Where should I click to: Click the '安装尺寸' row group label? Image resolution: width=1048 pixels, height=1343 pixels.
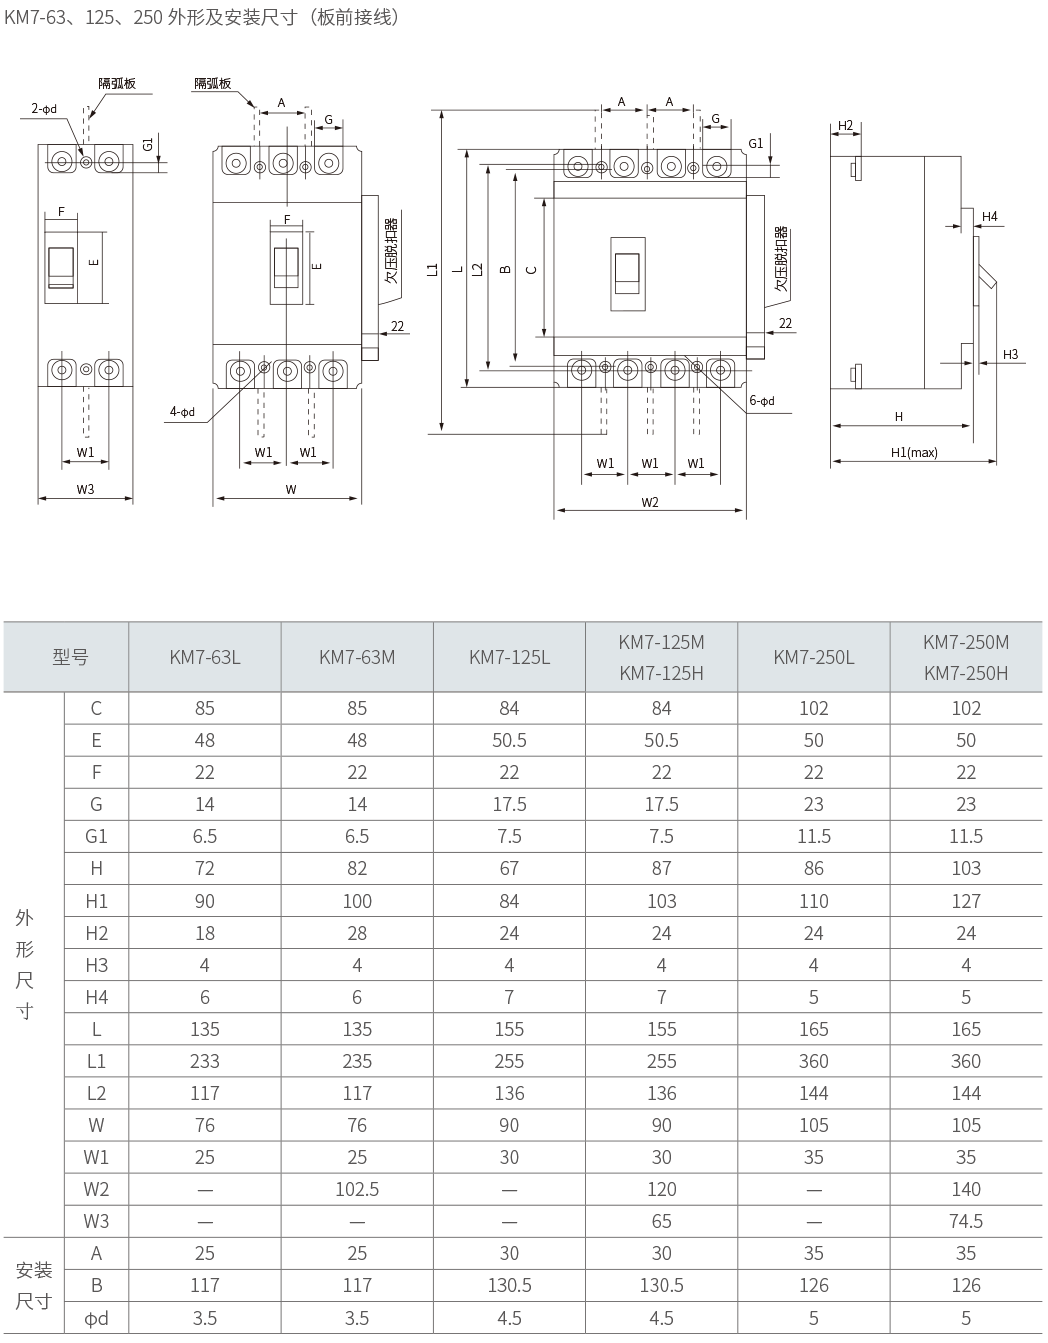point(34,1285)
